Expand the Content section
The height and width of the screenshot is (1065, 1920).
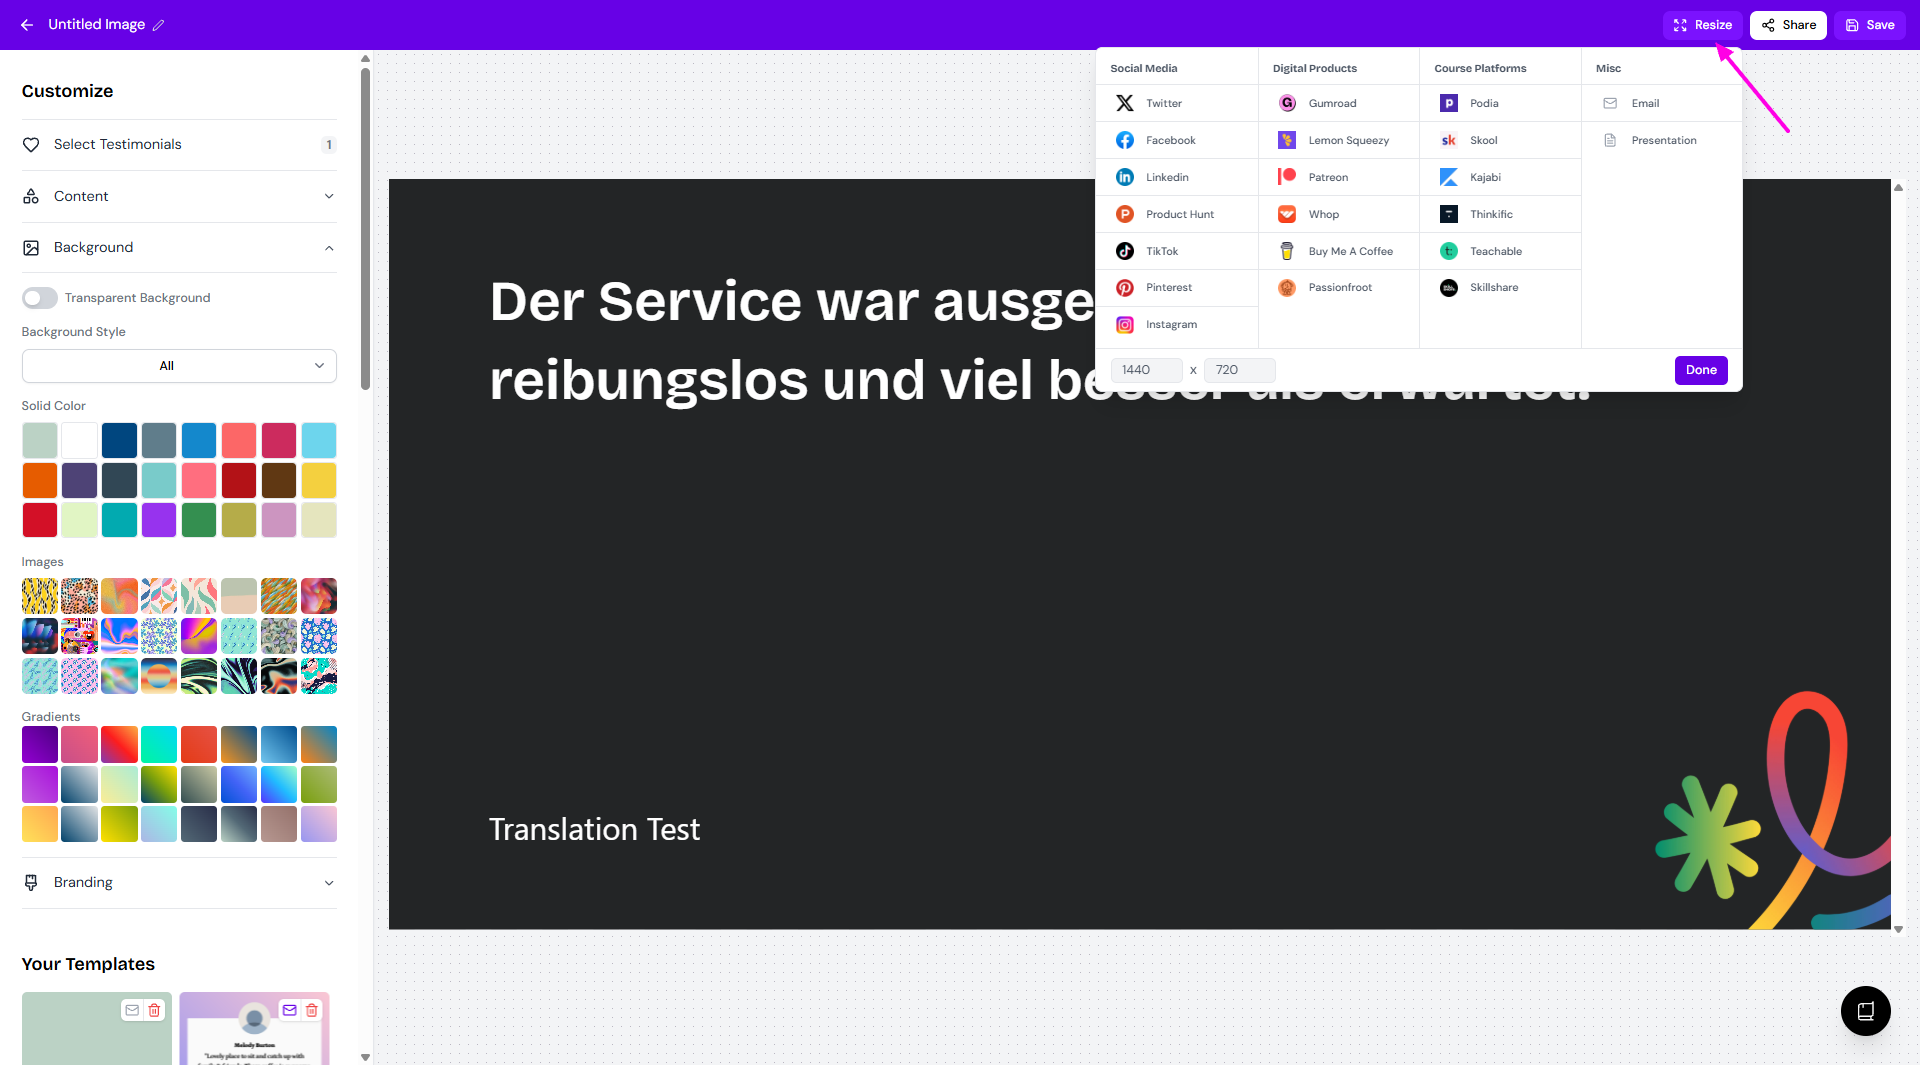pos(179,196)
